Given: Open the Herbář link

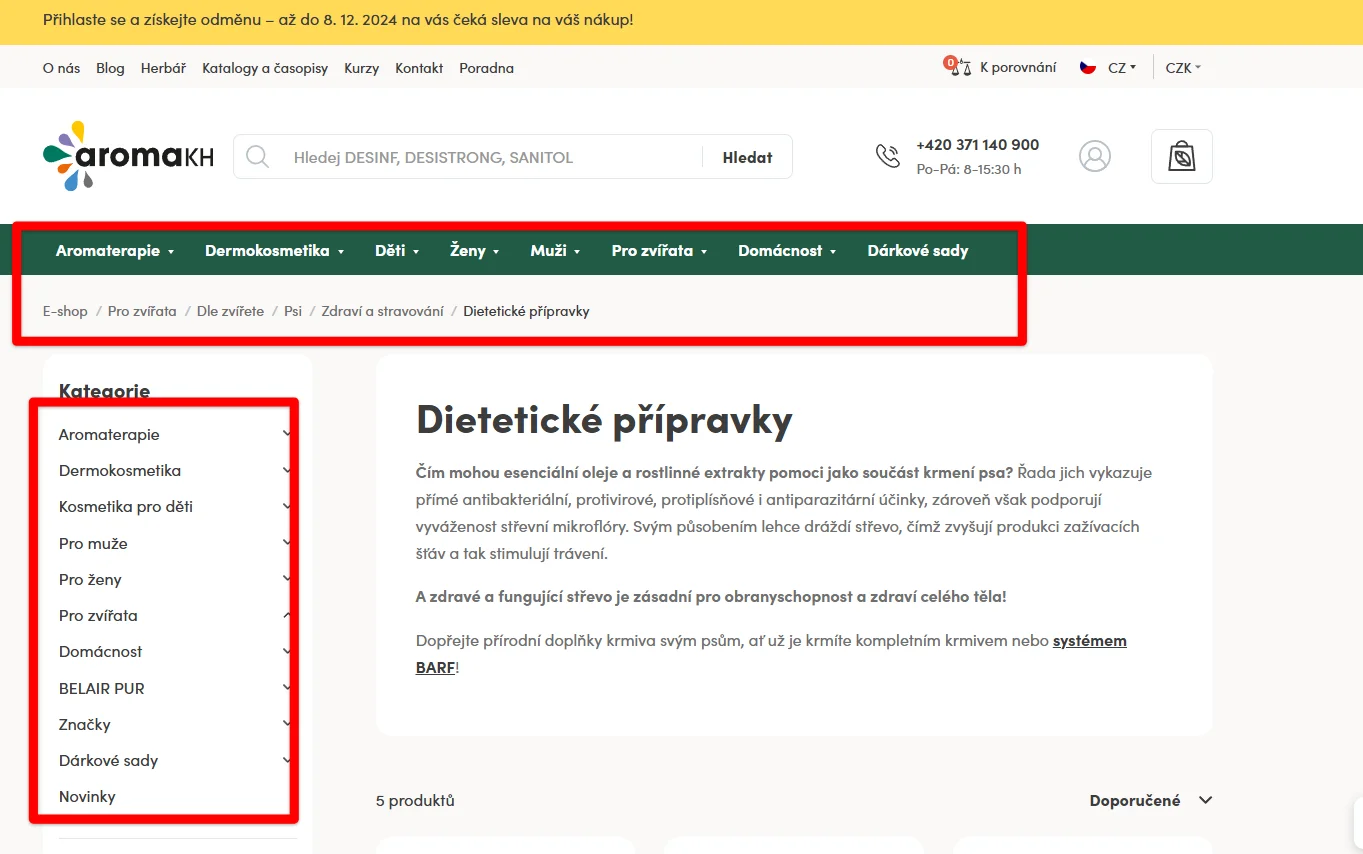Looking at the screenshot, I should (163, 68).
